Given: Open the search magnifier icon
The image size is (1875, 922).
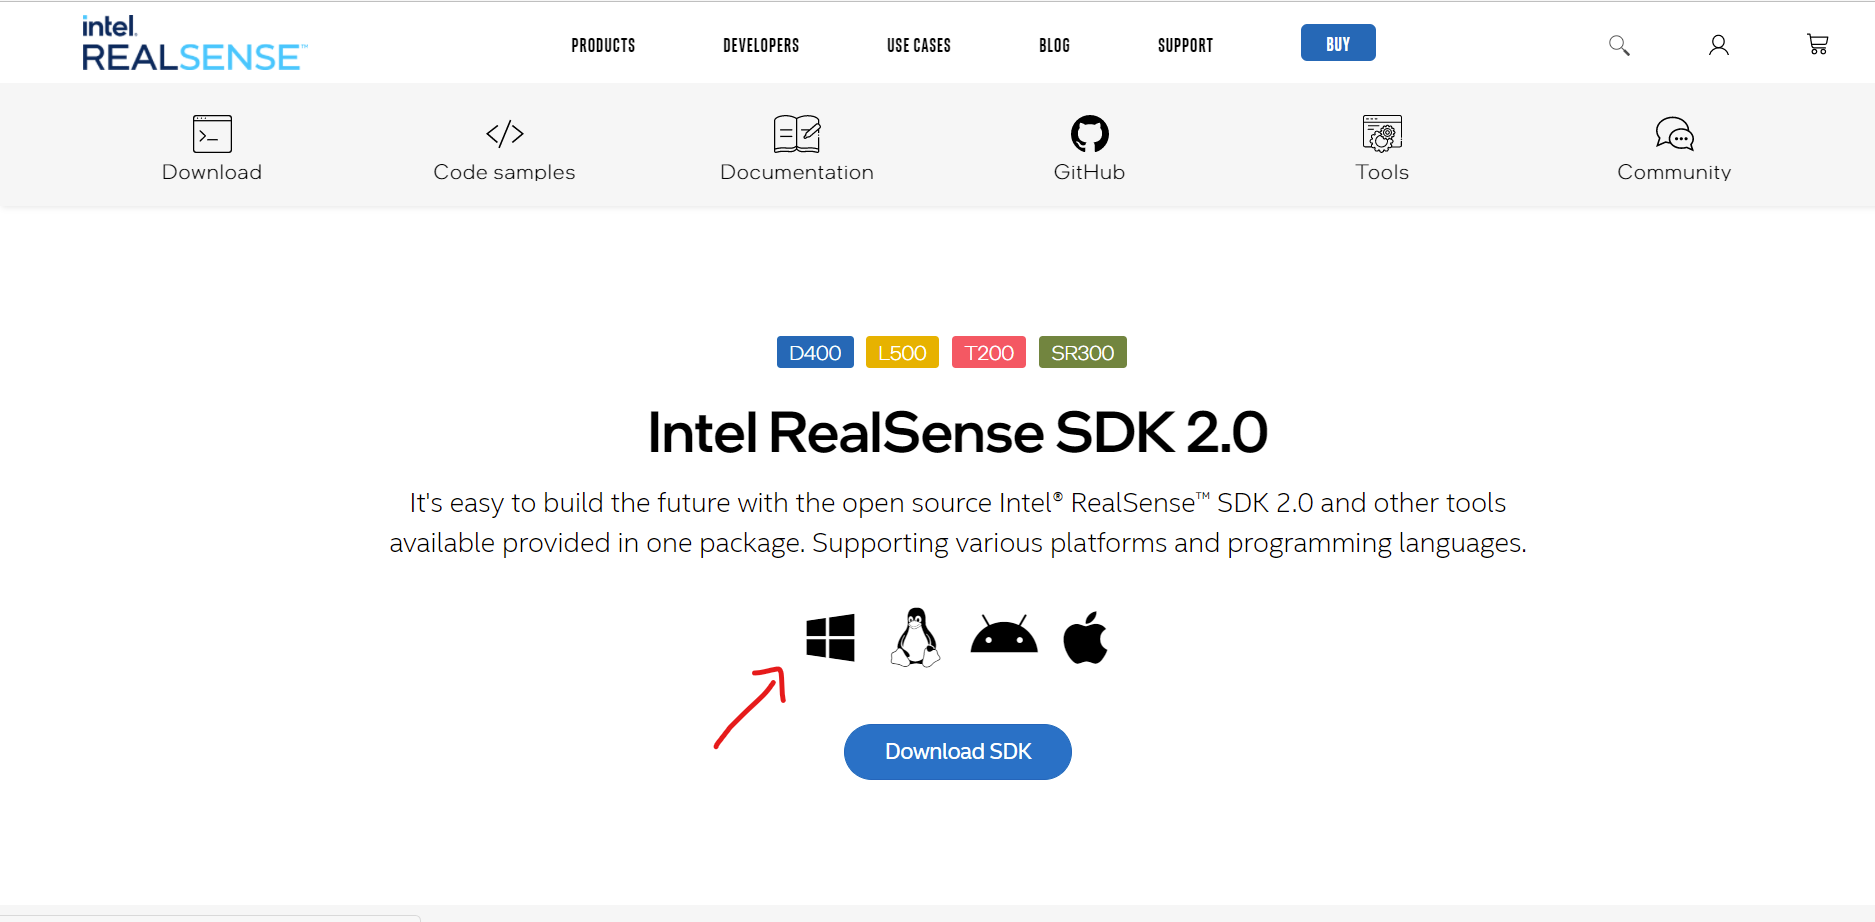Looking at the screenshot, I should 1619,44.
